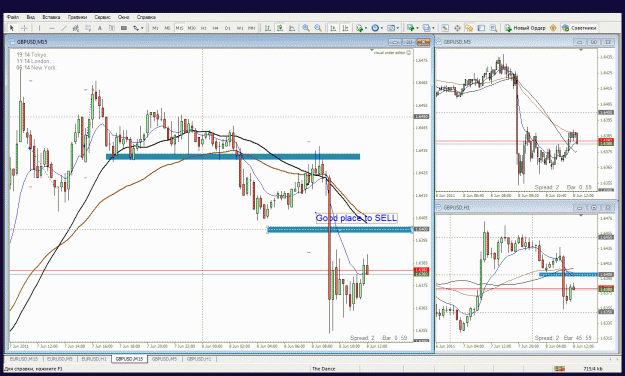This screenshot has height=376, width=625.
Task: Open the Navigator panel icon
Action: (469, 28)
